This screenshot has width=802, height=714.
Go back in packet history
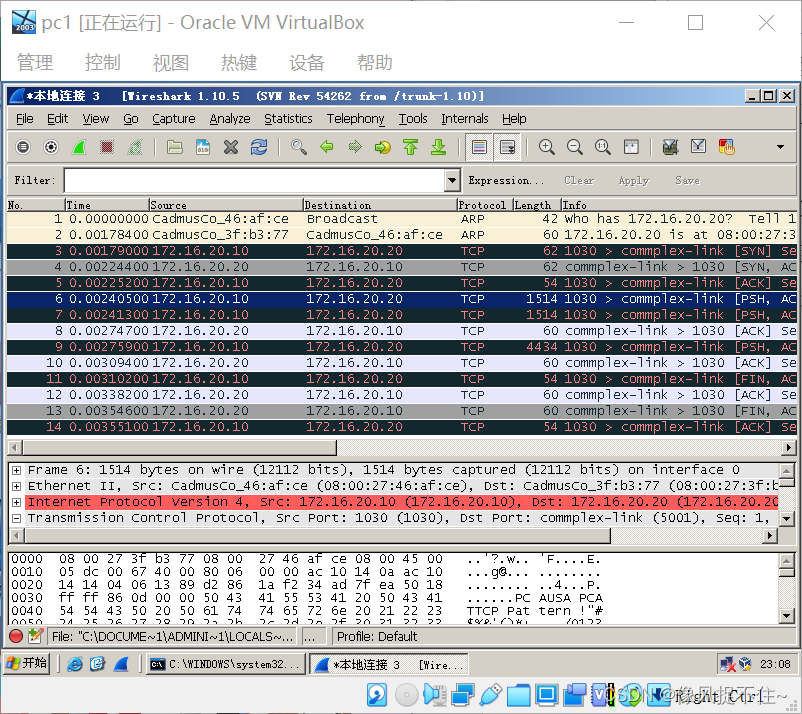[x=327, y=147]
